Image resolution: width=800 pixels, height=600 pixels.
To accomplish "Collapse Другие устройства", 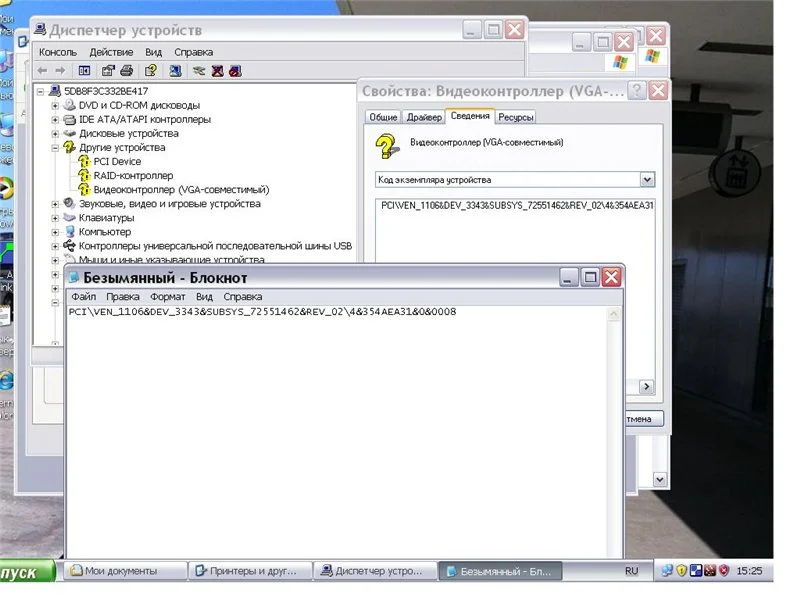I will [x=55, y=148].
